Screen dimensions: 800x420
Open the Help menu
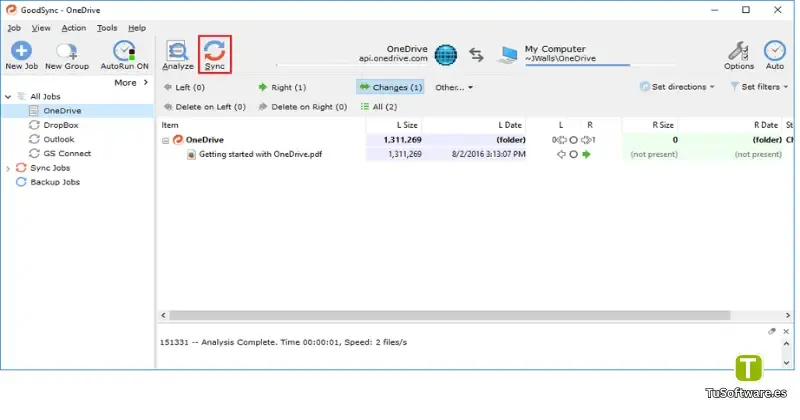(x=137, y=28)
